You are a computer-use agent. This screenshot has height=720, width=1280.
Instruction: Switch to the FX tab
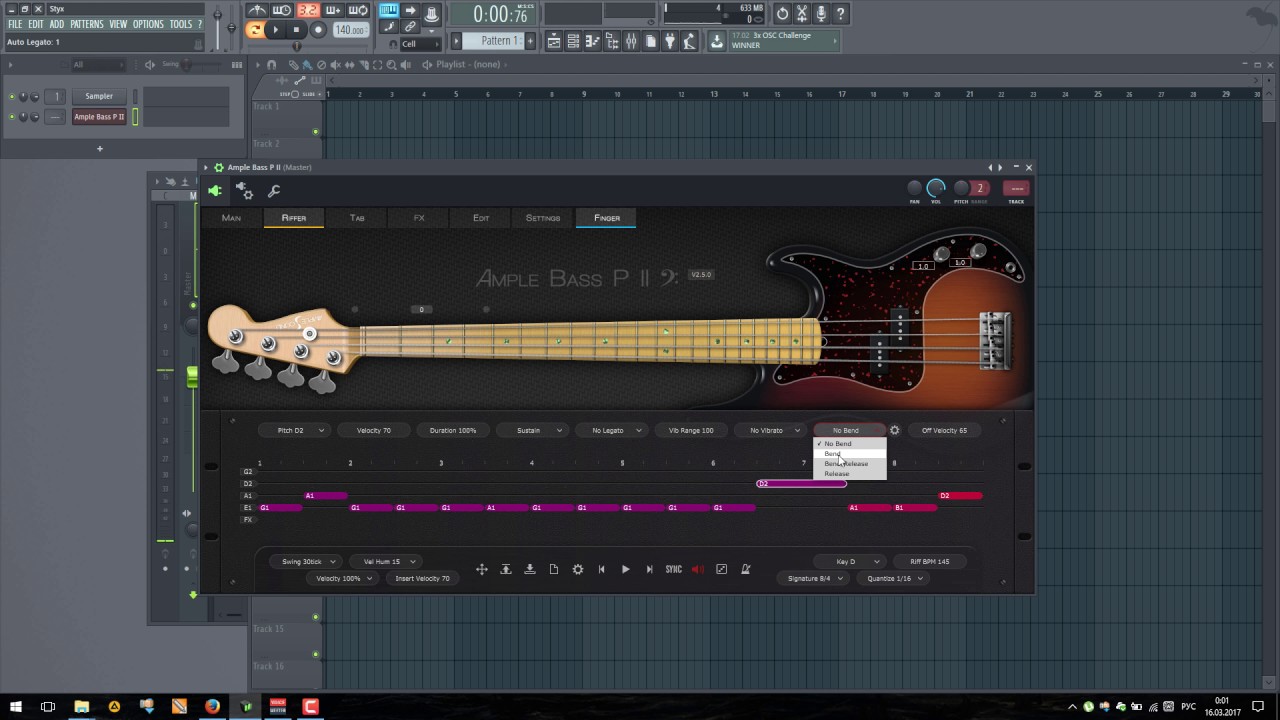pyautogui.click(x=419, y=218)
